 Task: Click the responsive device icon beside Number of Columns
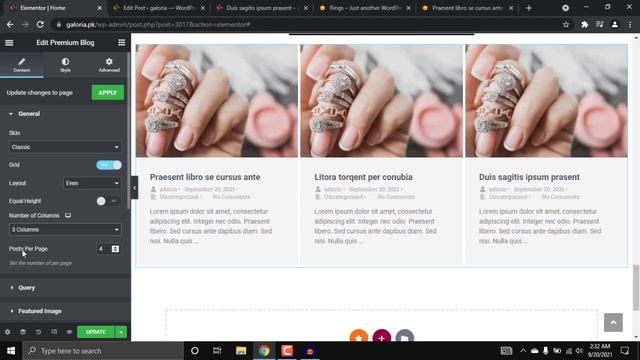(68, 216)
